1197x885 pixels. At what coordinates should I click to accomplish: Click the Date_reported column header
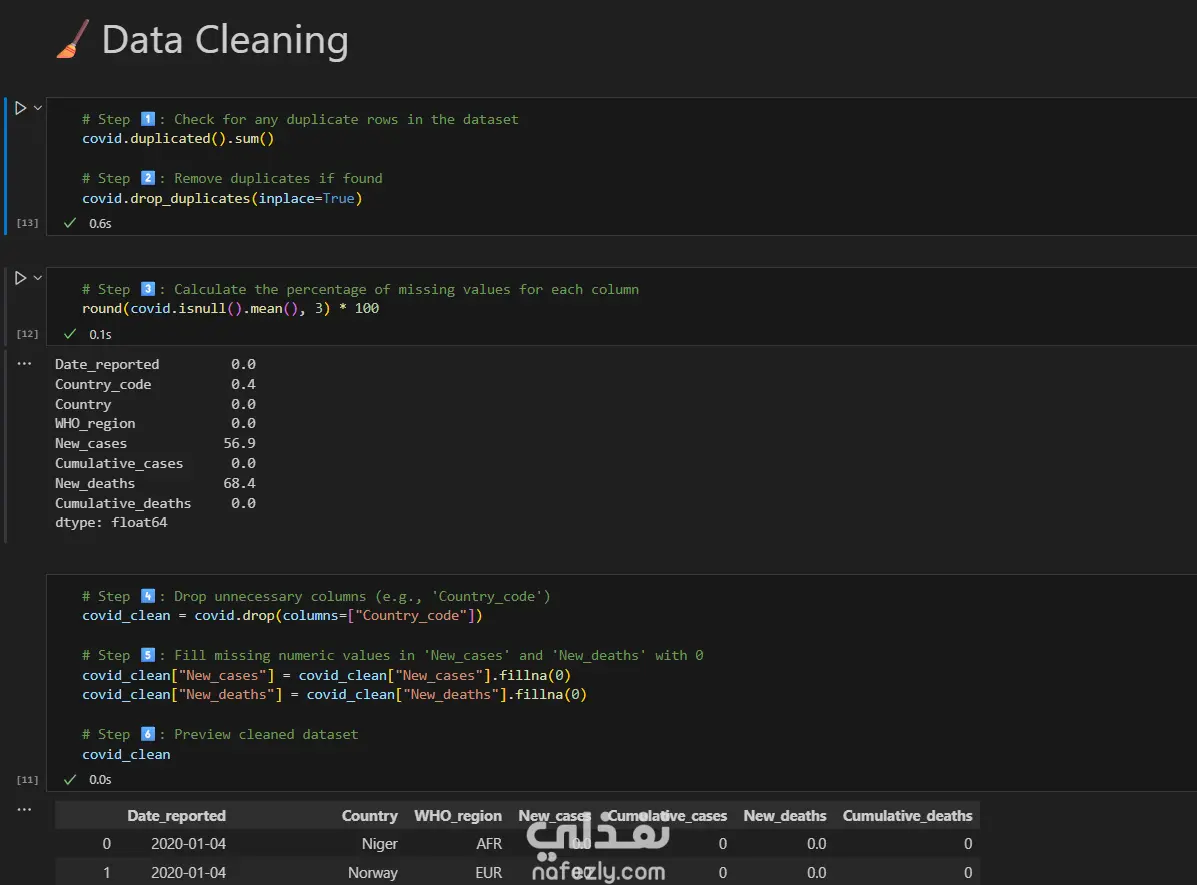tap(176, 816)
